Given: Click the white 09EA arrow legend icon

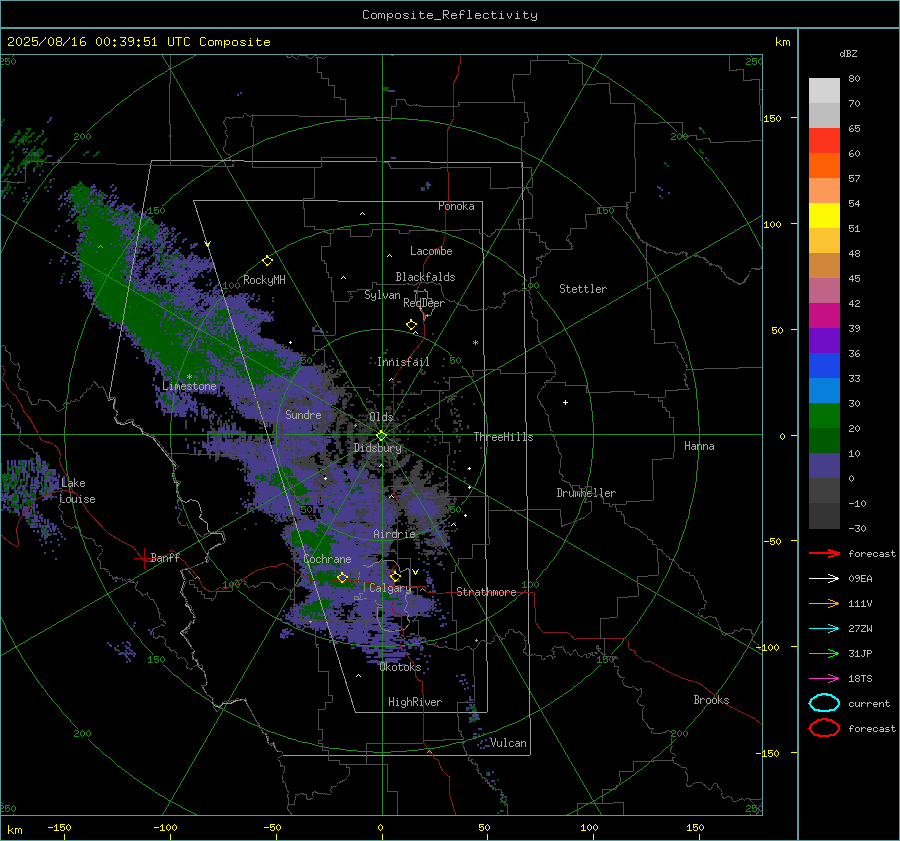Looking at the screenshot, I should pos(824,579).
